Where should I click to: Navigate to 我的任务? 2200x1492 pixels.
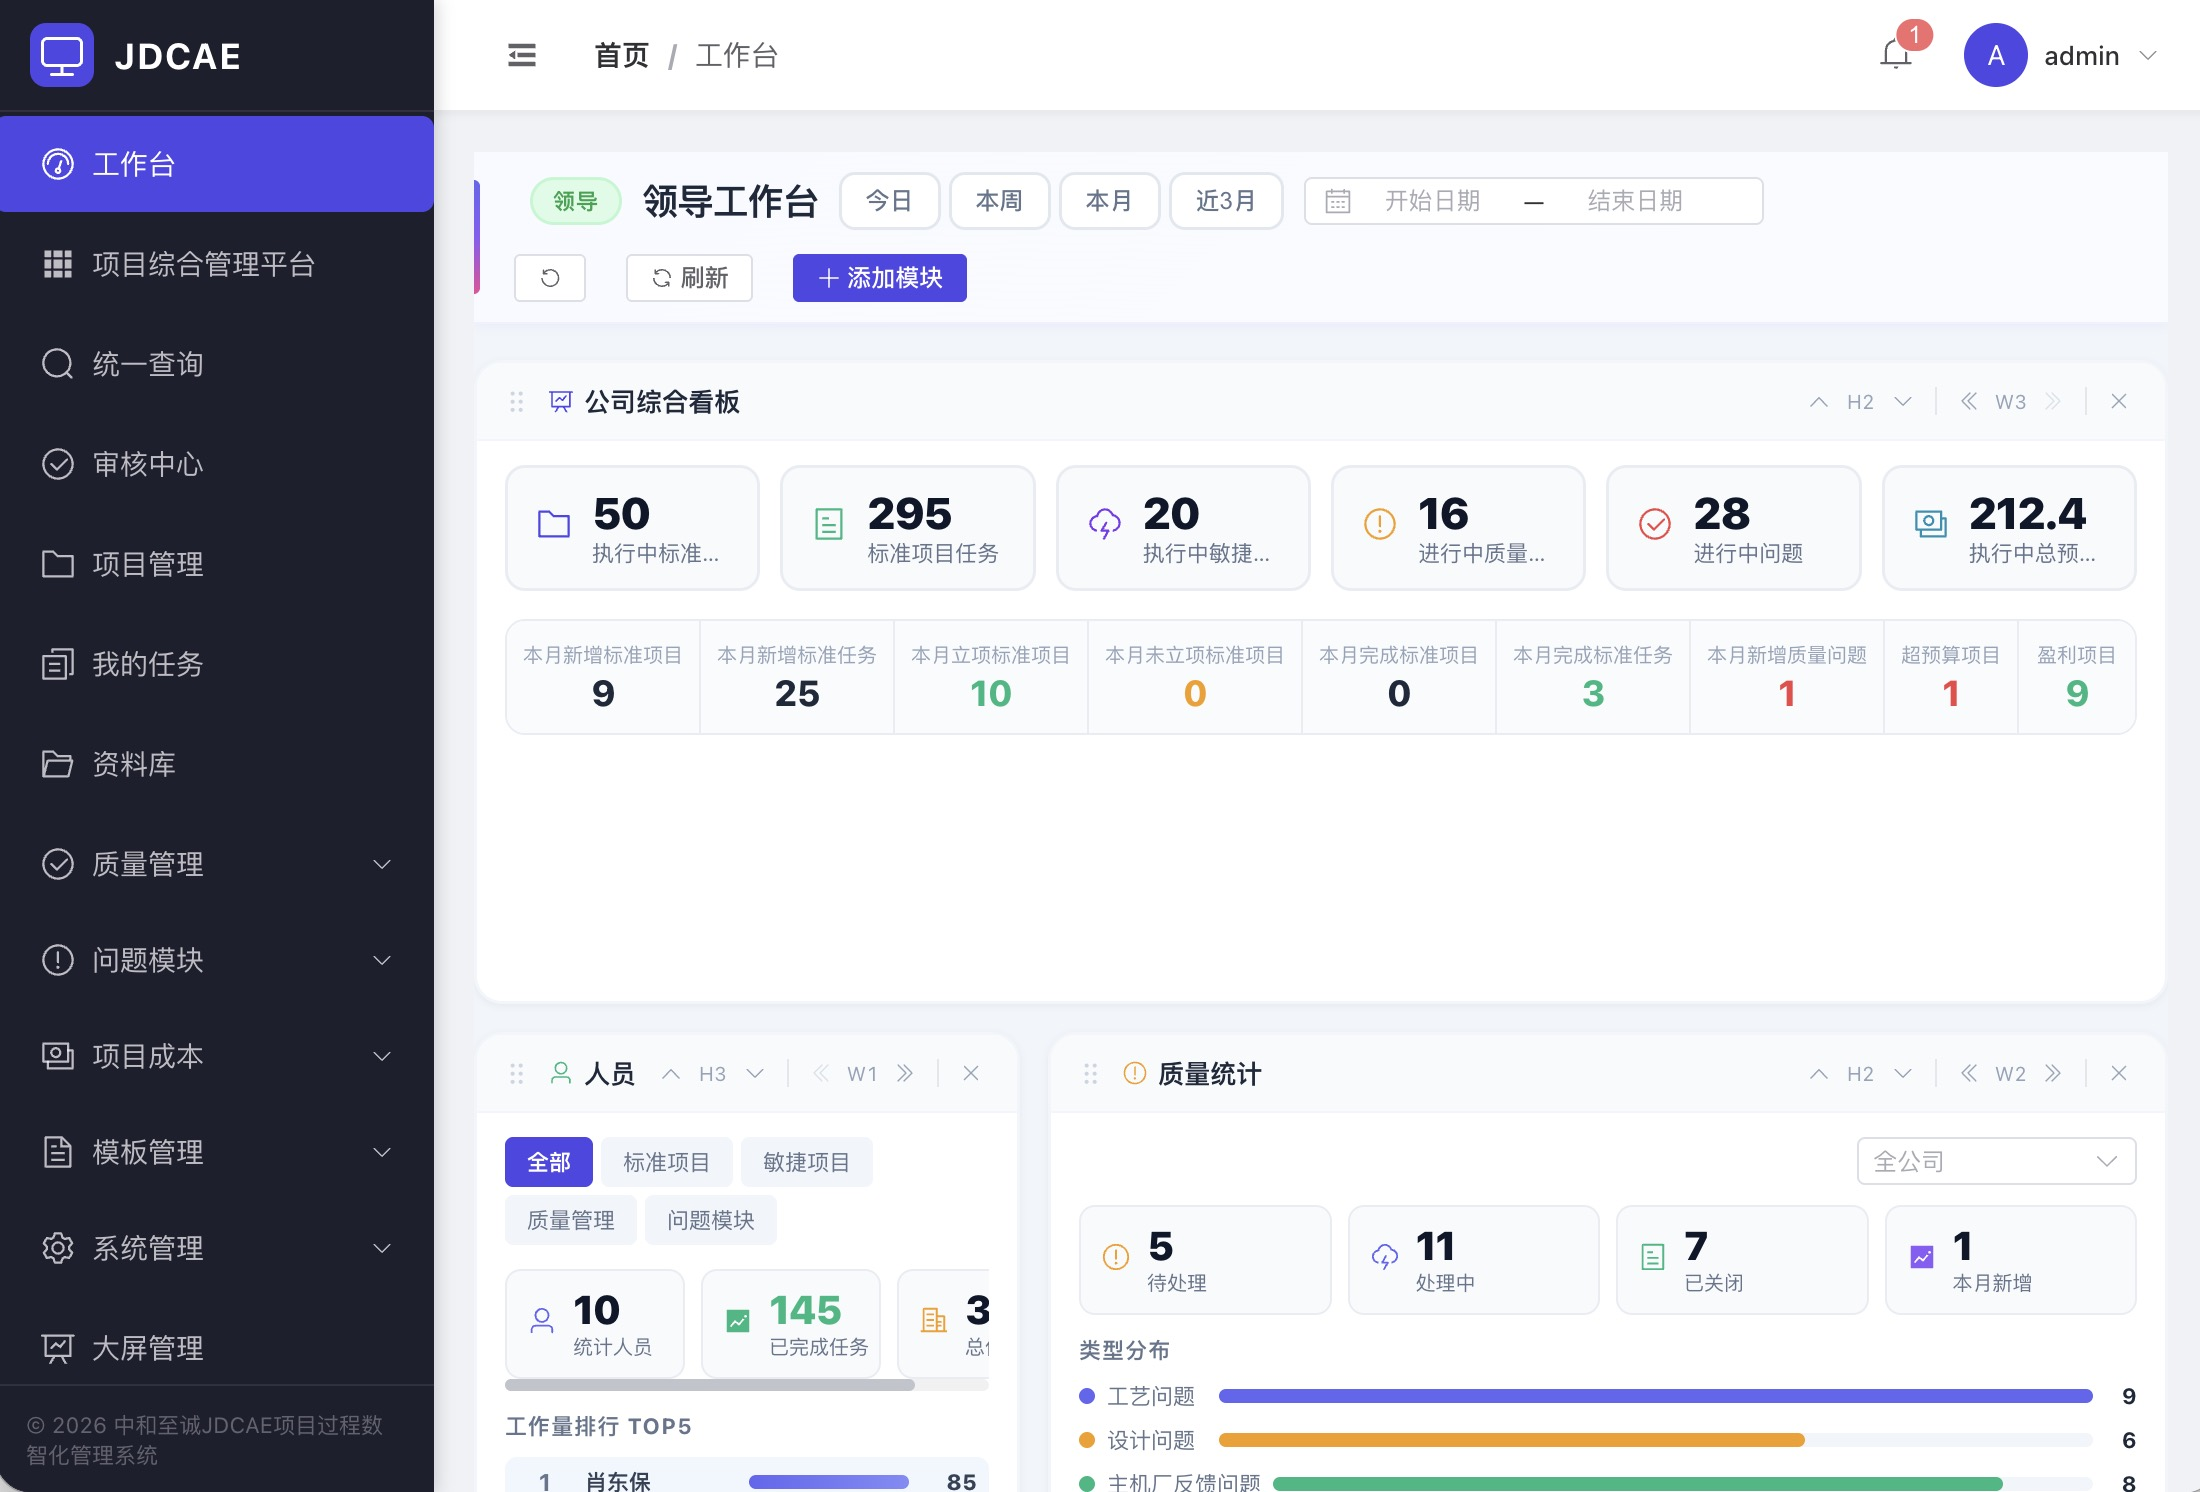click(x=217, y=664)
